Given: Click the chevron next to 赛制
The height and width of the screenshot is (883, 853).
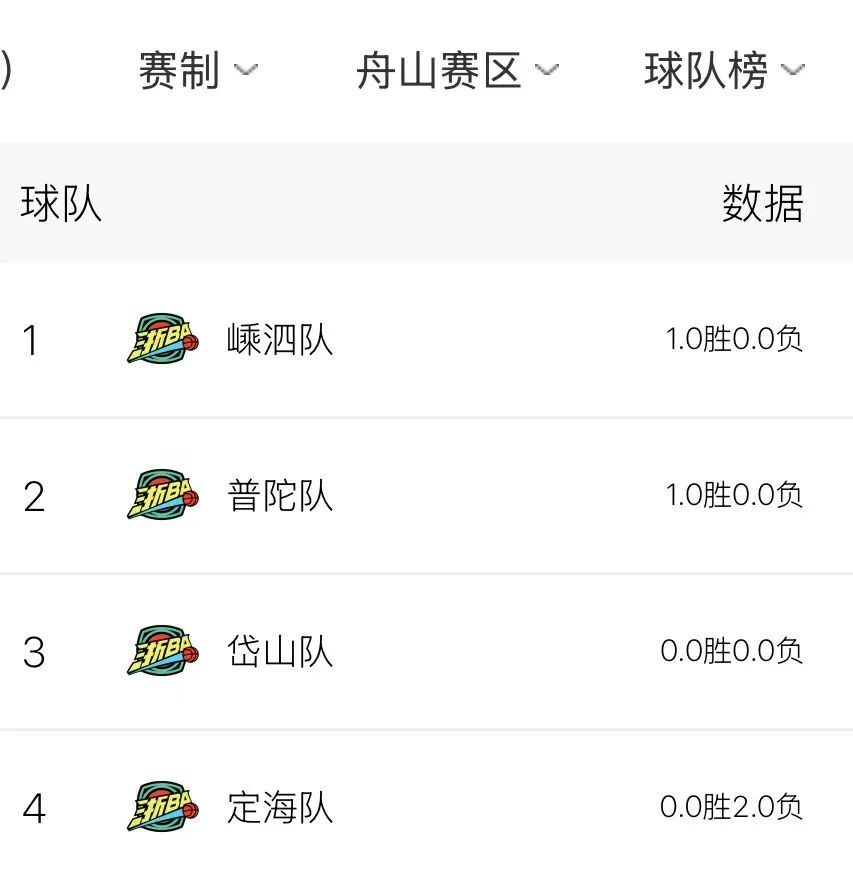Looking at the screenshot, I should click(x=245, y=70).
